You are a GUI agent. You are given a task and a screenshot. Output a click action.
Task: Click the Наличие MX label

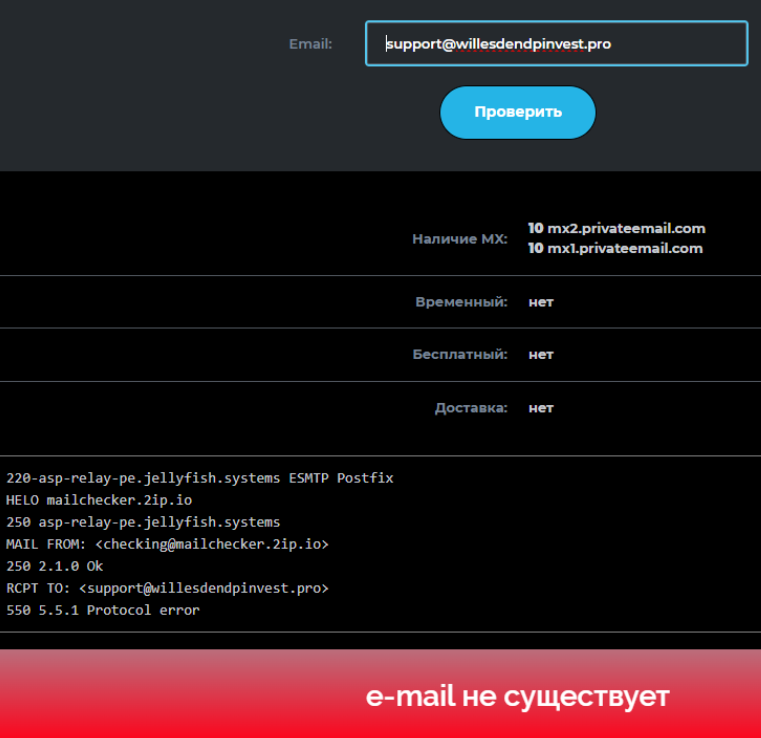click(x=459, y=239)
